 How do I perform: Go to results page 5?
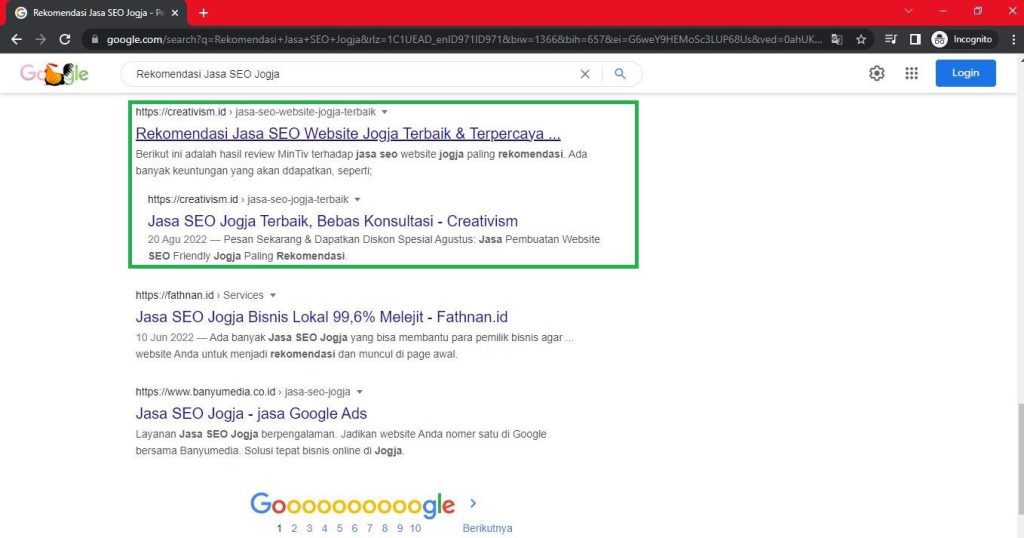click(339, 528)
